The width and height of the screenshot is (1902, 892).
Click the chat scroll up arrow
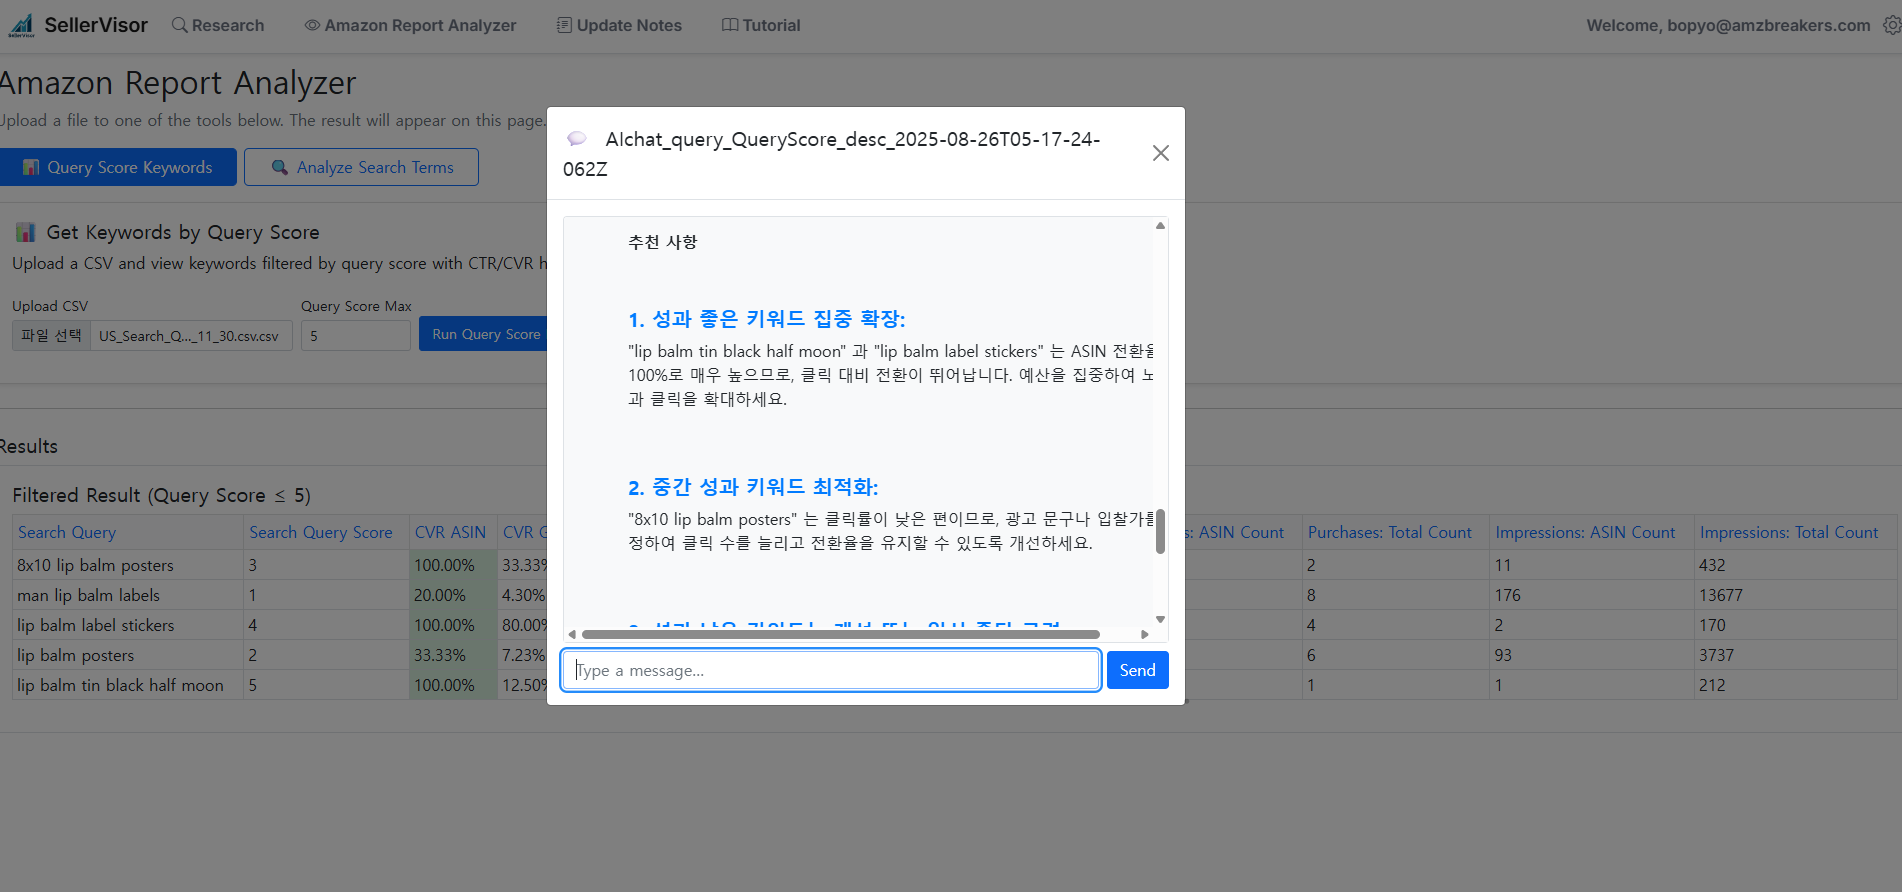pyautogui.click(x=1160, y=226)
